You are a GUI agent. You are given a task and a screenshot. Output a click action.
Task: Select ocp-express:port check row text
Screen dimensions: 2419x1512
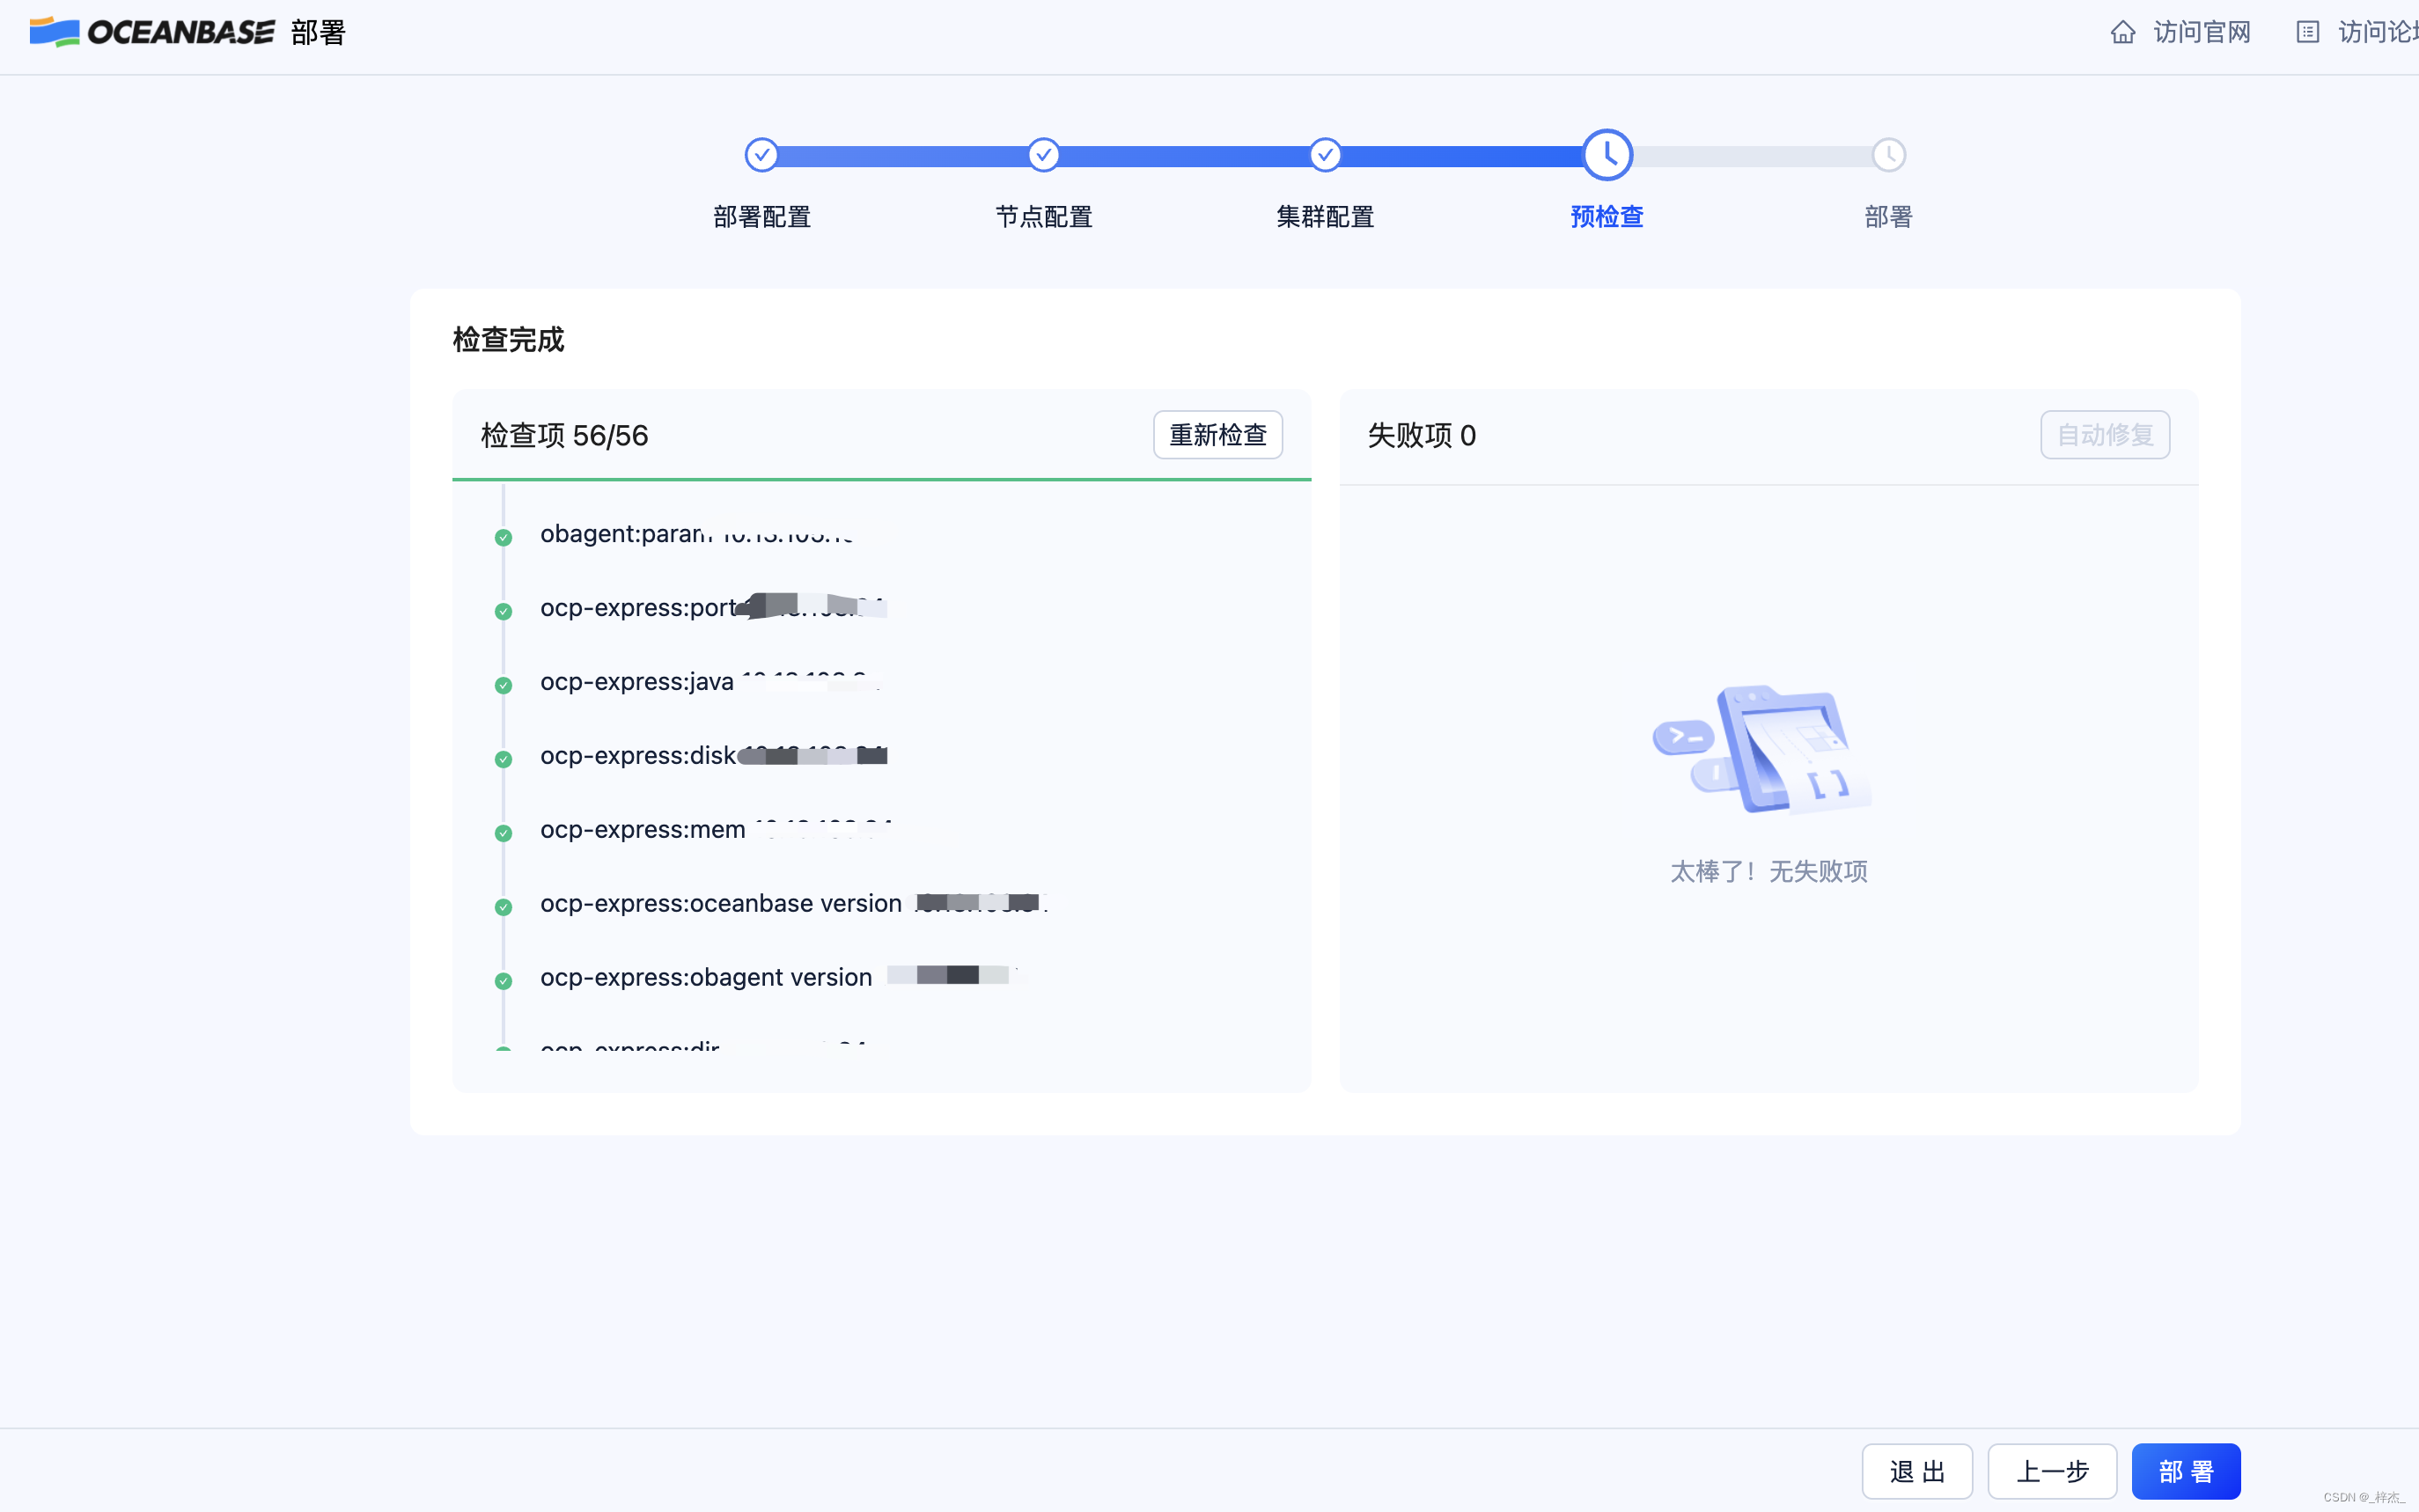point(713,607)
